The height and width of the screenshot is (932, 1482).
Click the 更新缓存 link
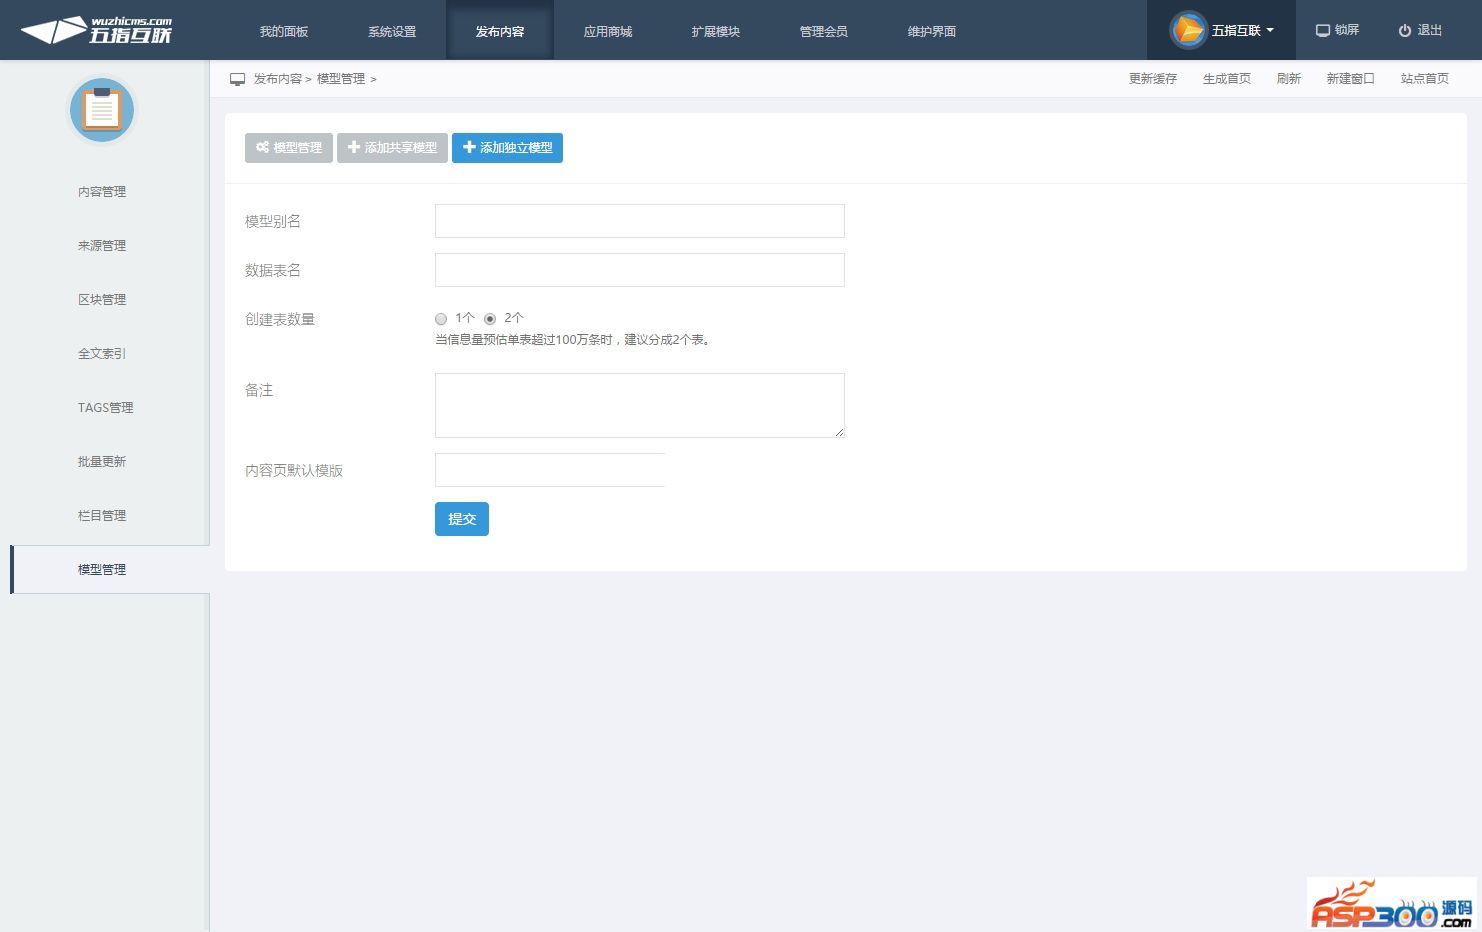(1153, 79)
